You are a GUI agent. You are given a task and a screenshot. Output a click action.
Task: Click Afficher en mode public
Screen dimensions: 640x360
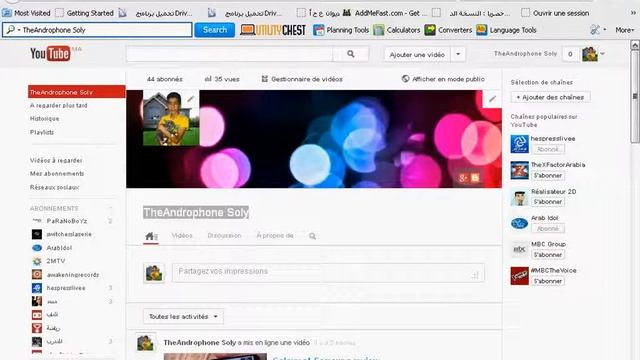tap(444, 79)
